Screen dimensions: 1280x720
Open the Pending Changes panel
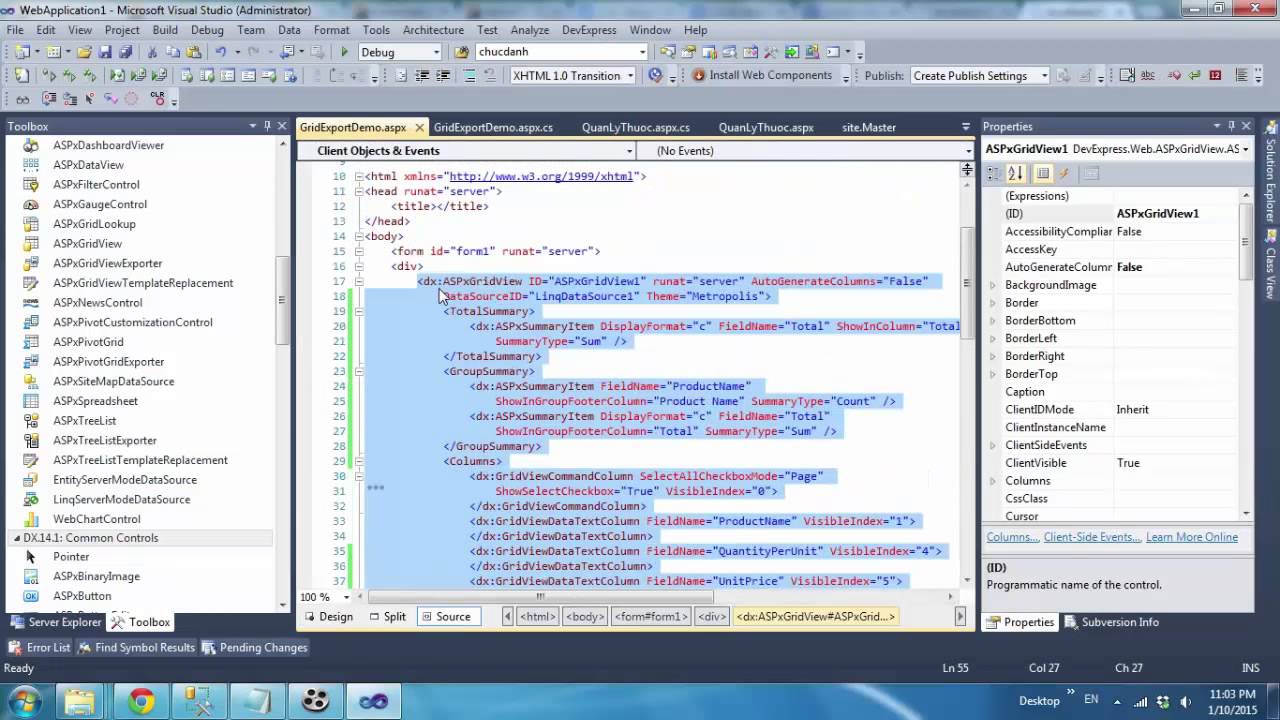[254, 647]
